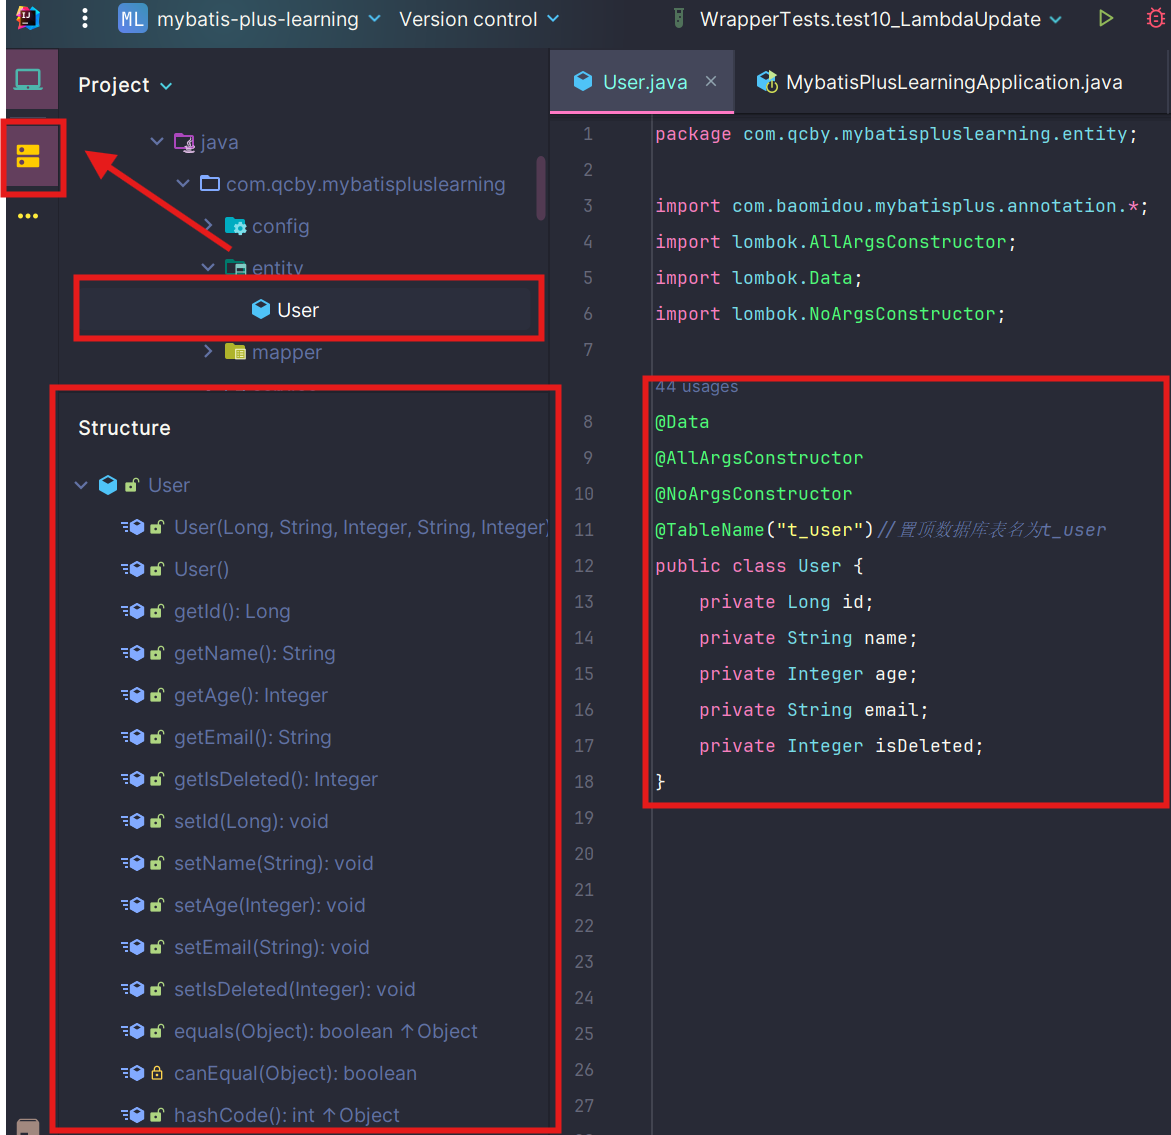
Task: Select setEmail(String): void in Structure
Action: 272,948
